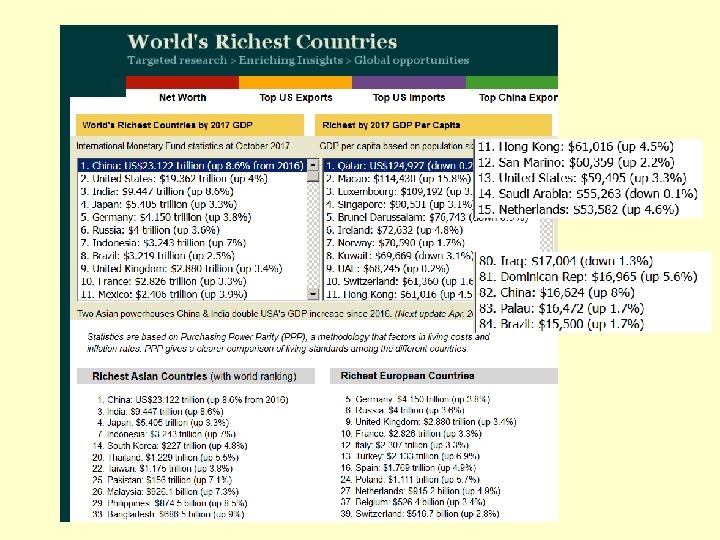Viewport: 720px width, 540px height.
Task: Click Italy entry in European list
Action: (x=405, y=444)
